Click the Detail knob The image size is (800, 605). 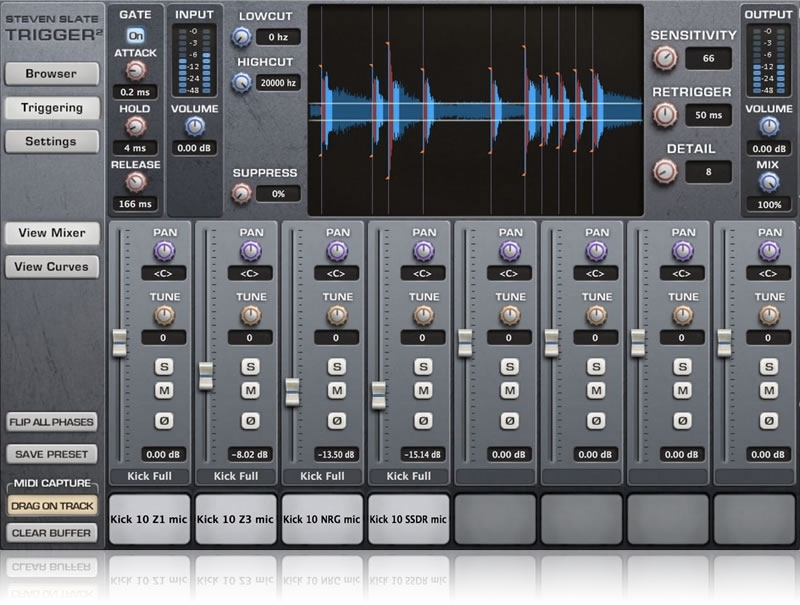pos(665,171)
